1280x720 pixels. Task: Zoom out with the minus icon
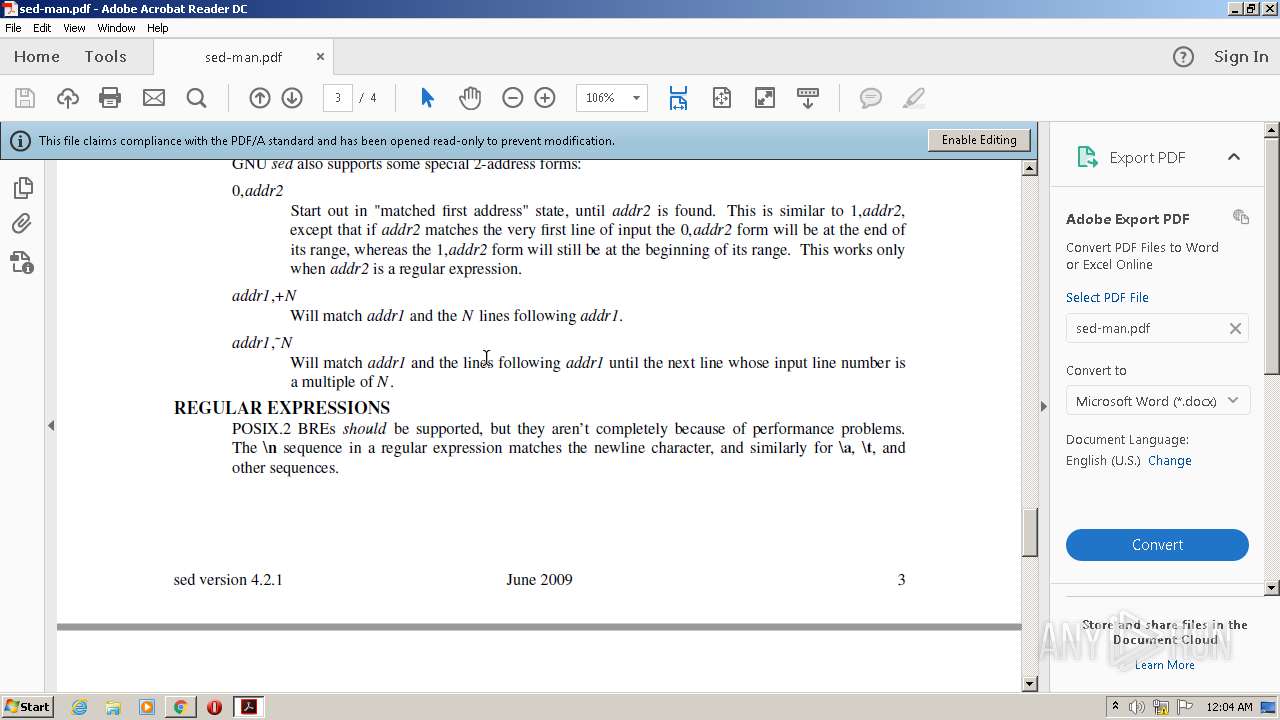tap(513, 98)
